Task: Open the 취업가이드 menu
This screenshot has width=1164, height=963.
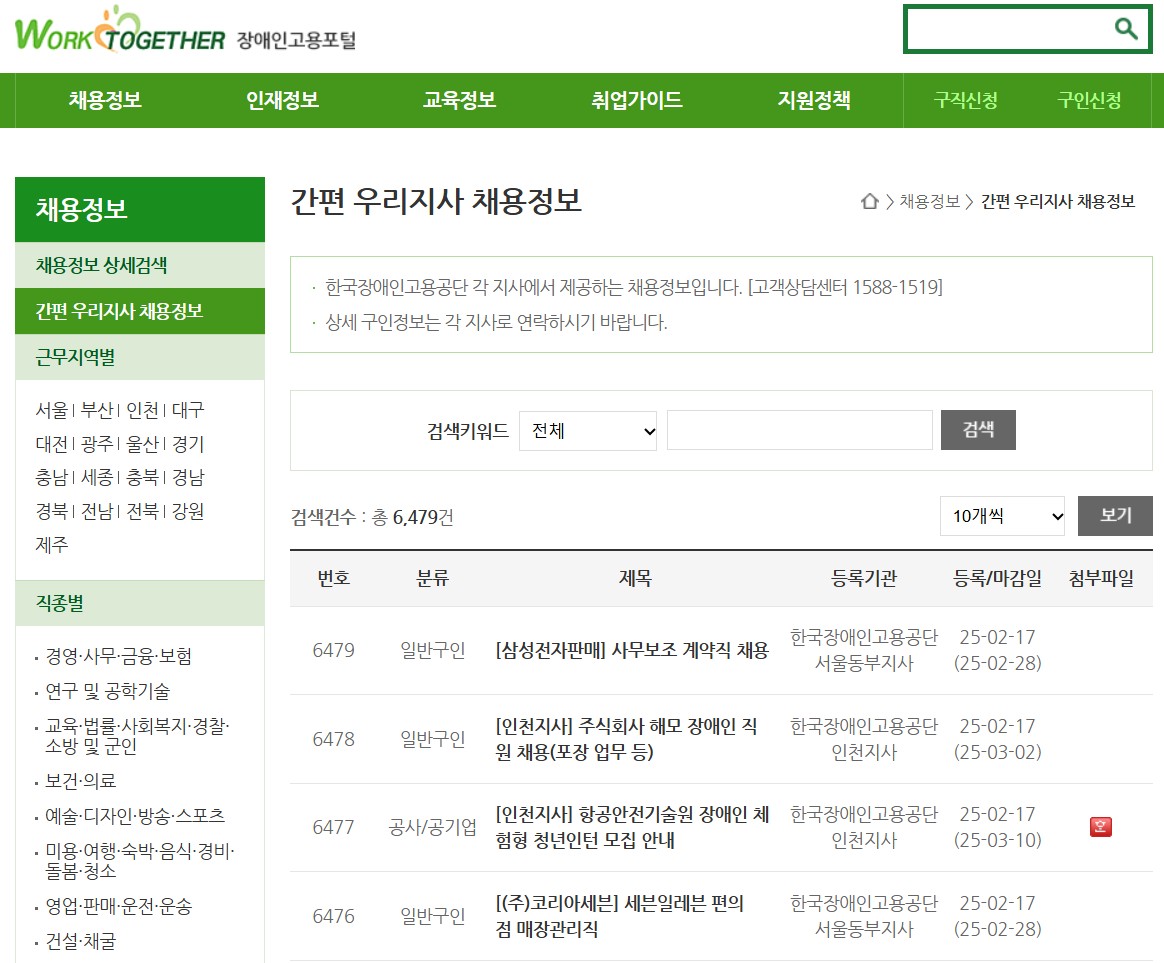Action: click(x=635, y=100)
